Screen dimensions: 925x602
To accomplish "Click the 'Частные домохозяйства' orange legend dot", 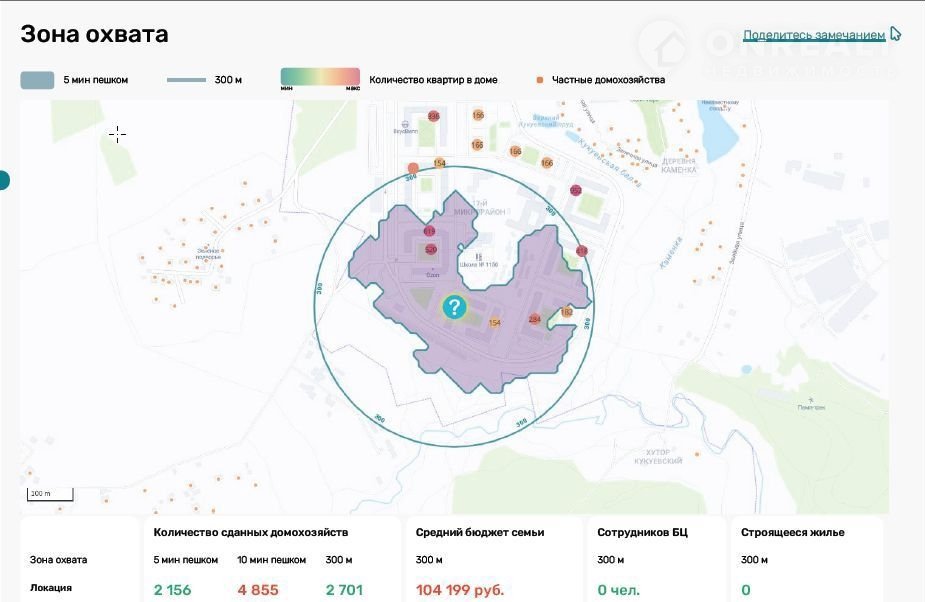I will tap(540, 80).
